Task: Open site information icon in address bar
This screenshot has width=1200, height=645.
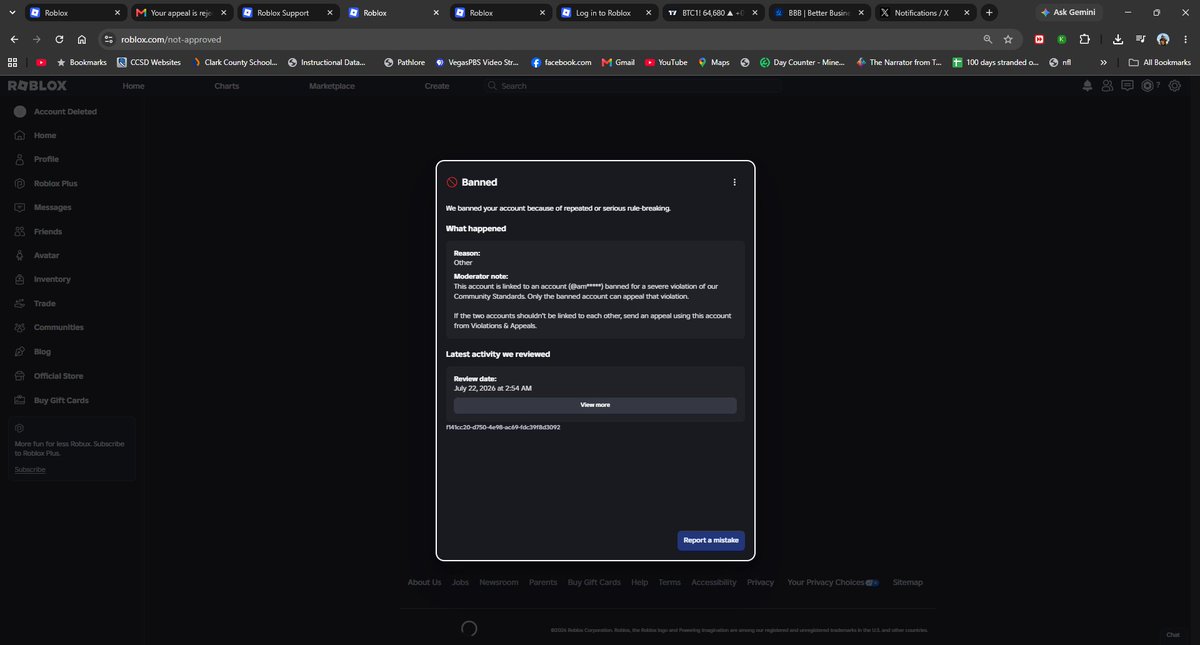Action: (x=109, y=39)
